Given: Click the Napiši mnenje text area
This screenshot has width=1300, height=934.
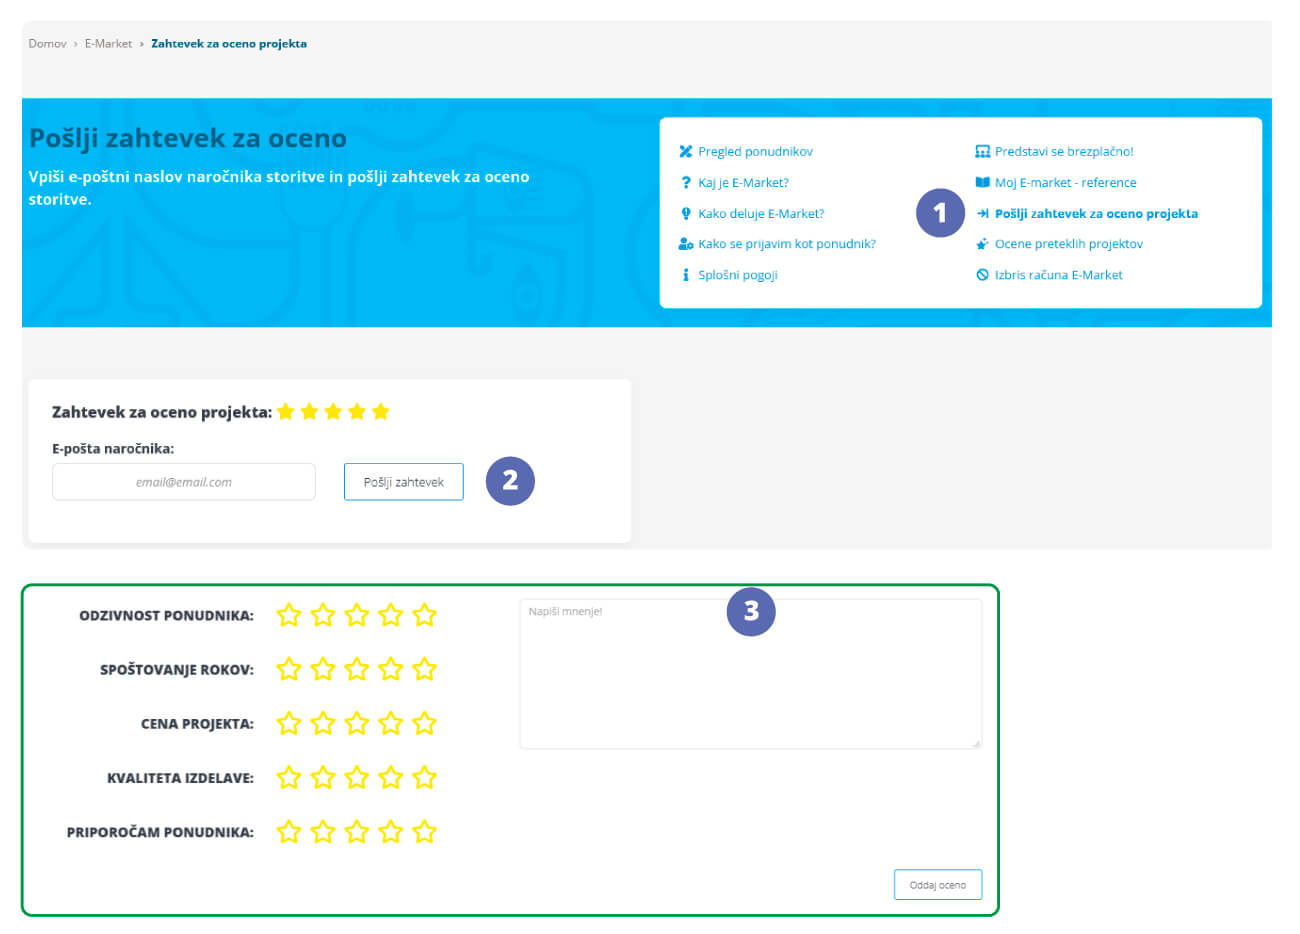Looking at the screenshot, I should (750, 680).
